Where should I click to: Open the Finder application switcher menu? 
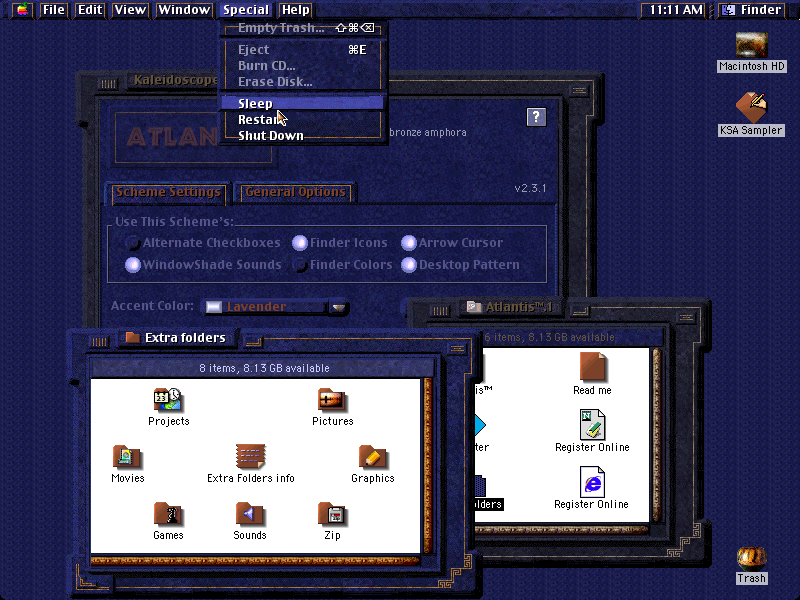point(753,10)
